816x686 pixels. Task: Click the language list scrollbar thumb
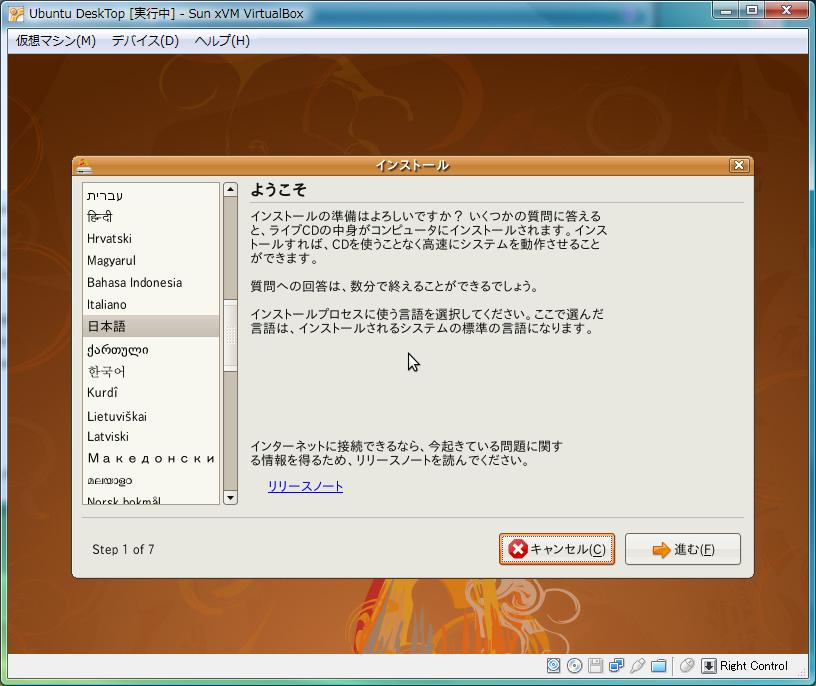230,336
